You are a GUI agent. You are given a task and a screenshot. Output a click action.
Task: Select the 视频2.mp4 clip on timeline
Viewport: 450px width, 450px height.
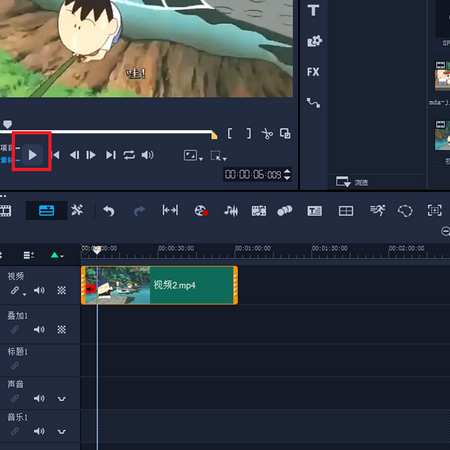pos(159,285)
